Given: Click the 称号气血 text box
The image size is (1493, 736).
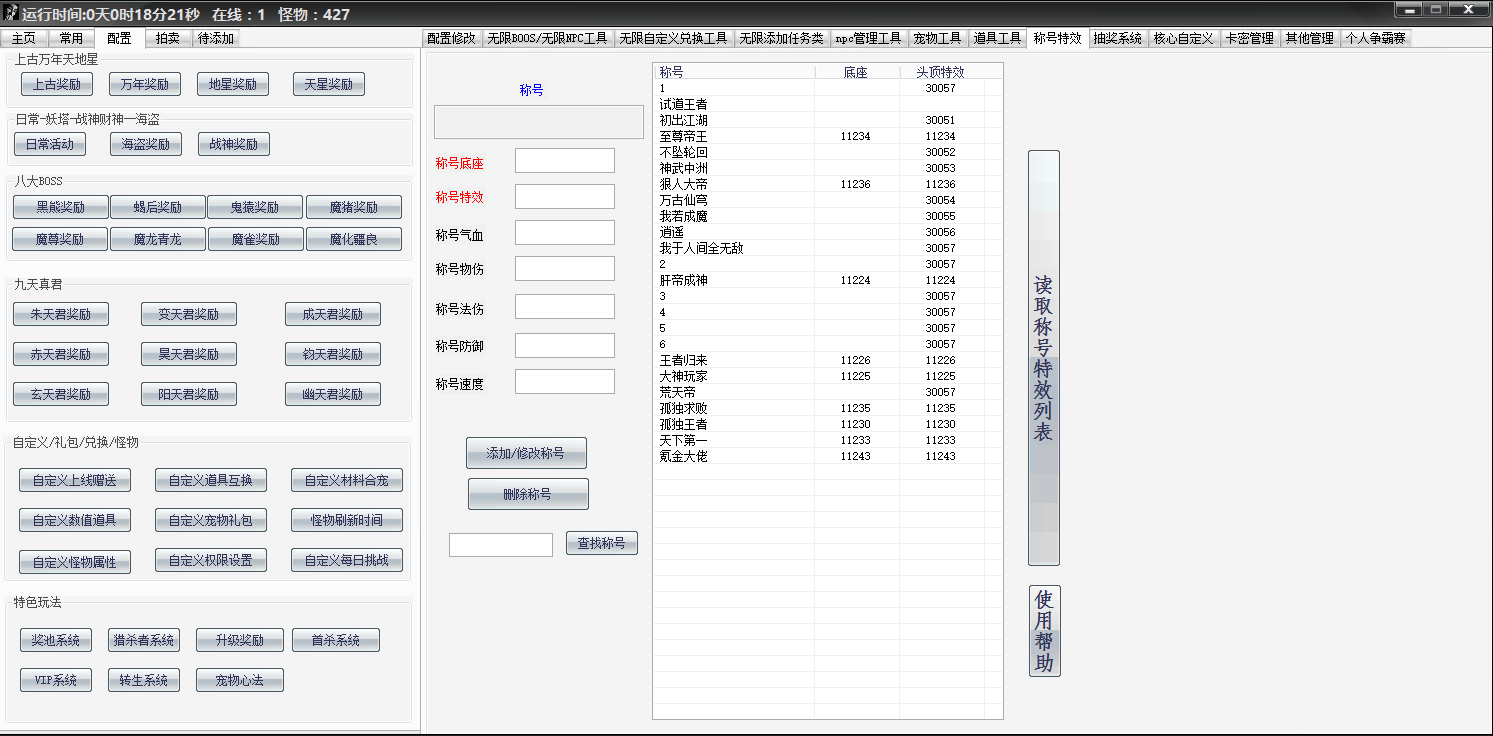Looking at the screenshot, I should coord(564,233).
